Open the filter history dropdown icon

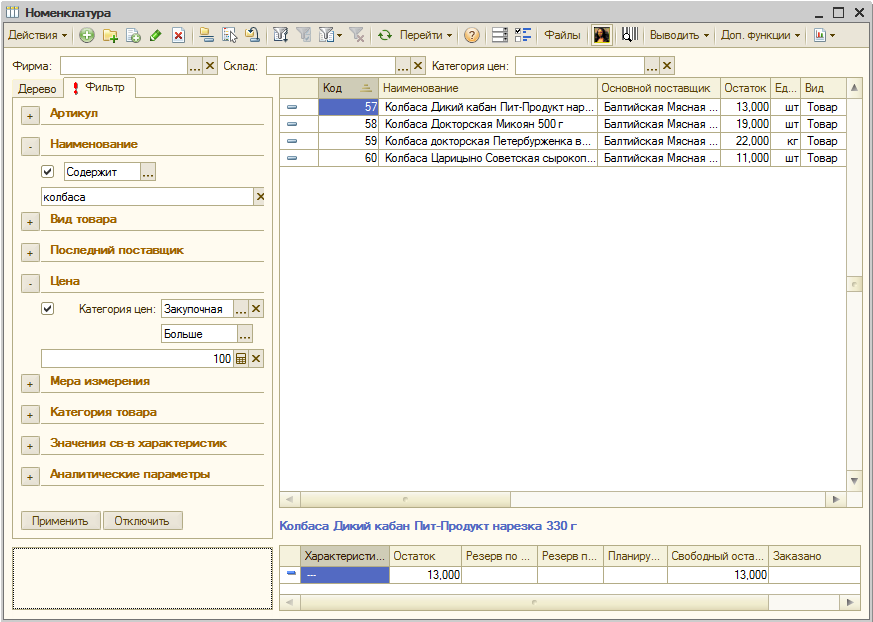tap(330, 35)
